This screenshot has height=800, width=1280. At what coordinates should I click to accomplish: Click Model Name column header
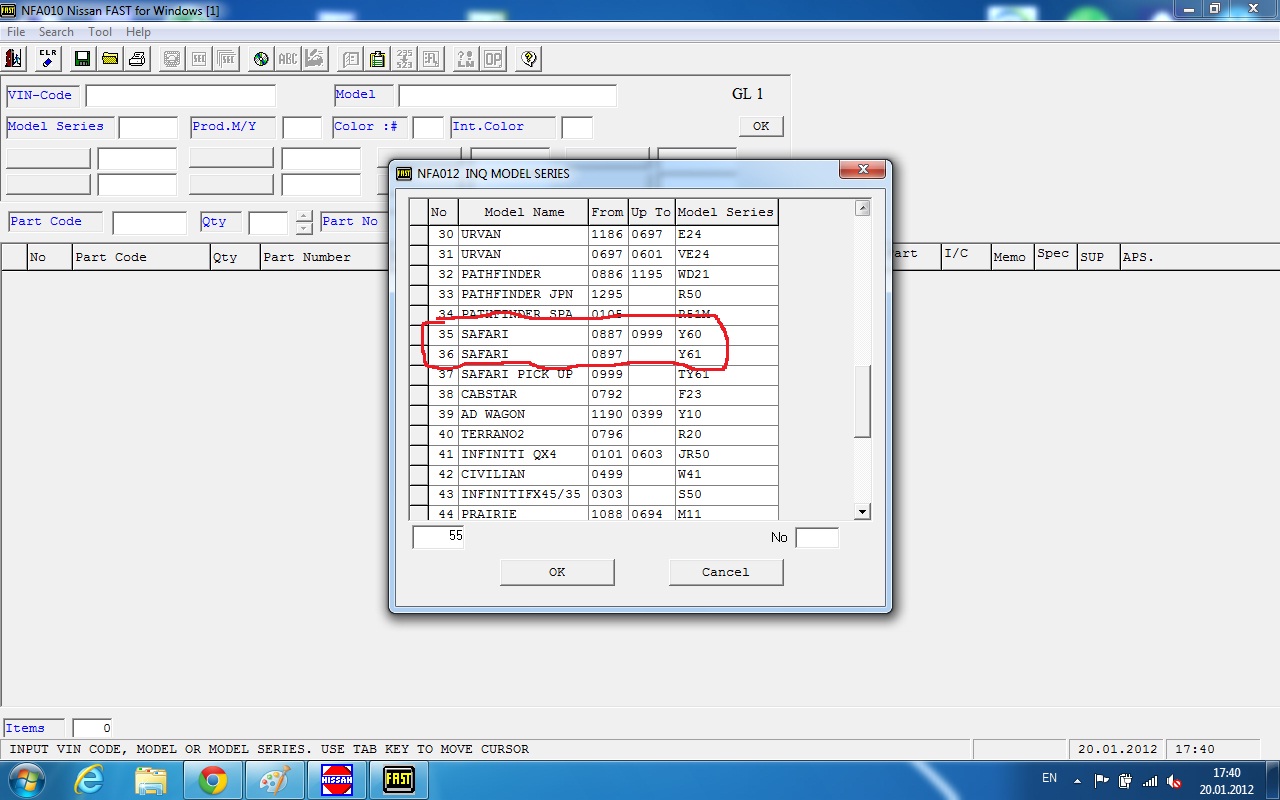pyautogui.click(x=524, y=212)
